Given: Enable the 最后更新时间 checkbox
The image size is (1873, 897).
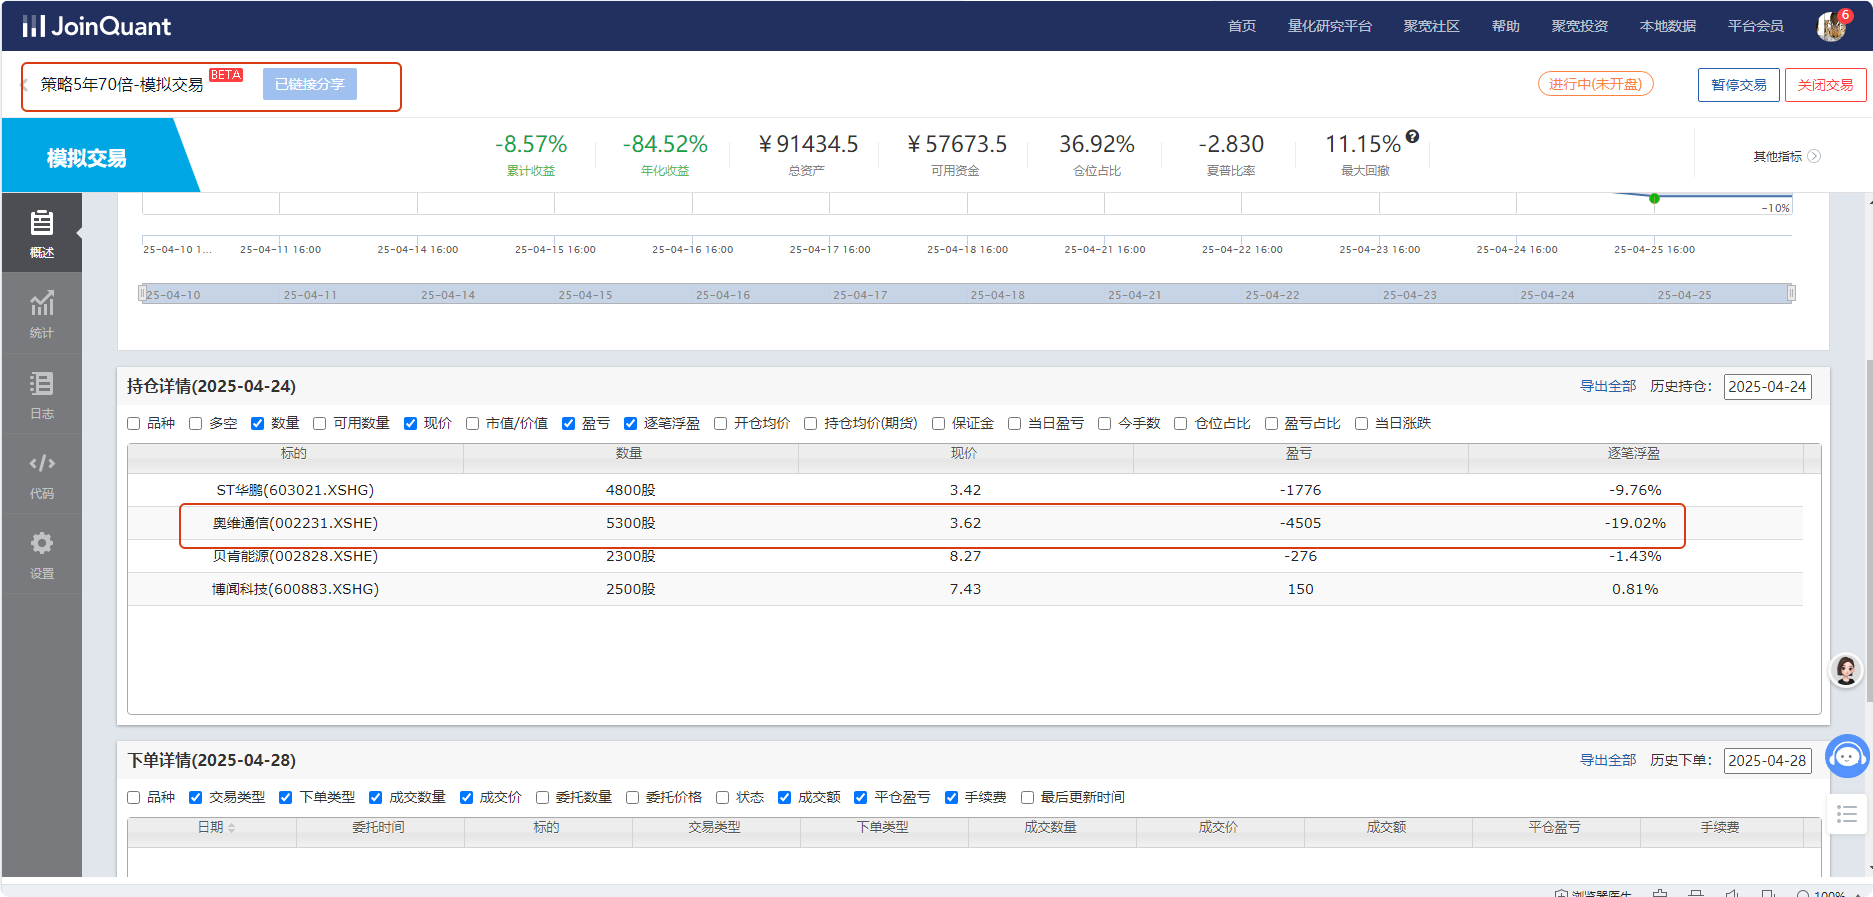Looking at the screenshot, I should (1027, 798).
